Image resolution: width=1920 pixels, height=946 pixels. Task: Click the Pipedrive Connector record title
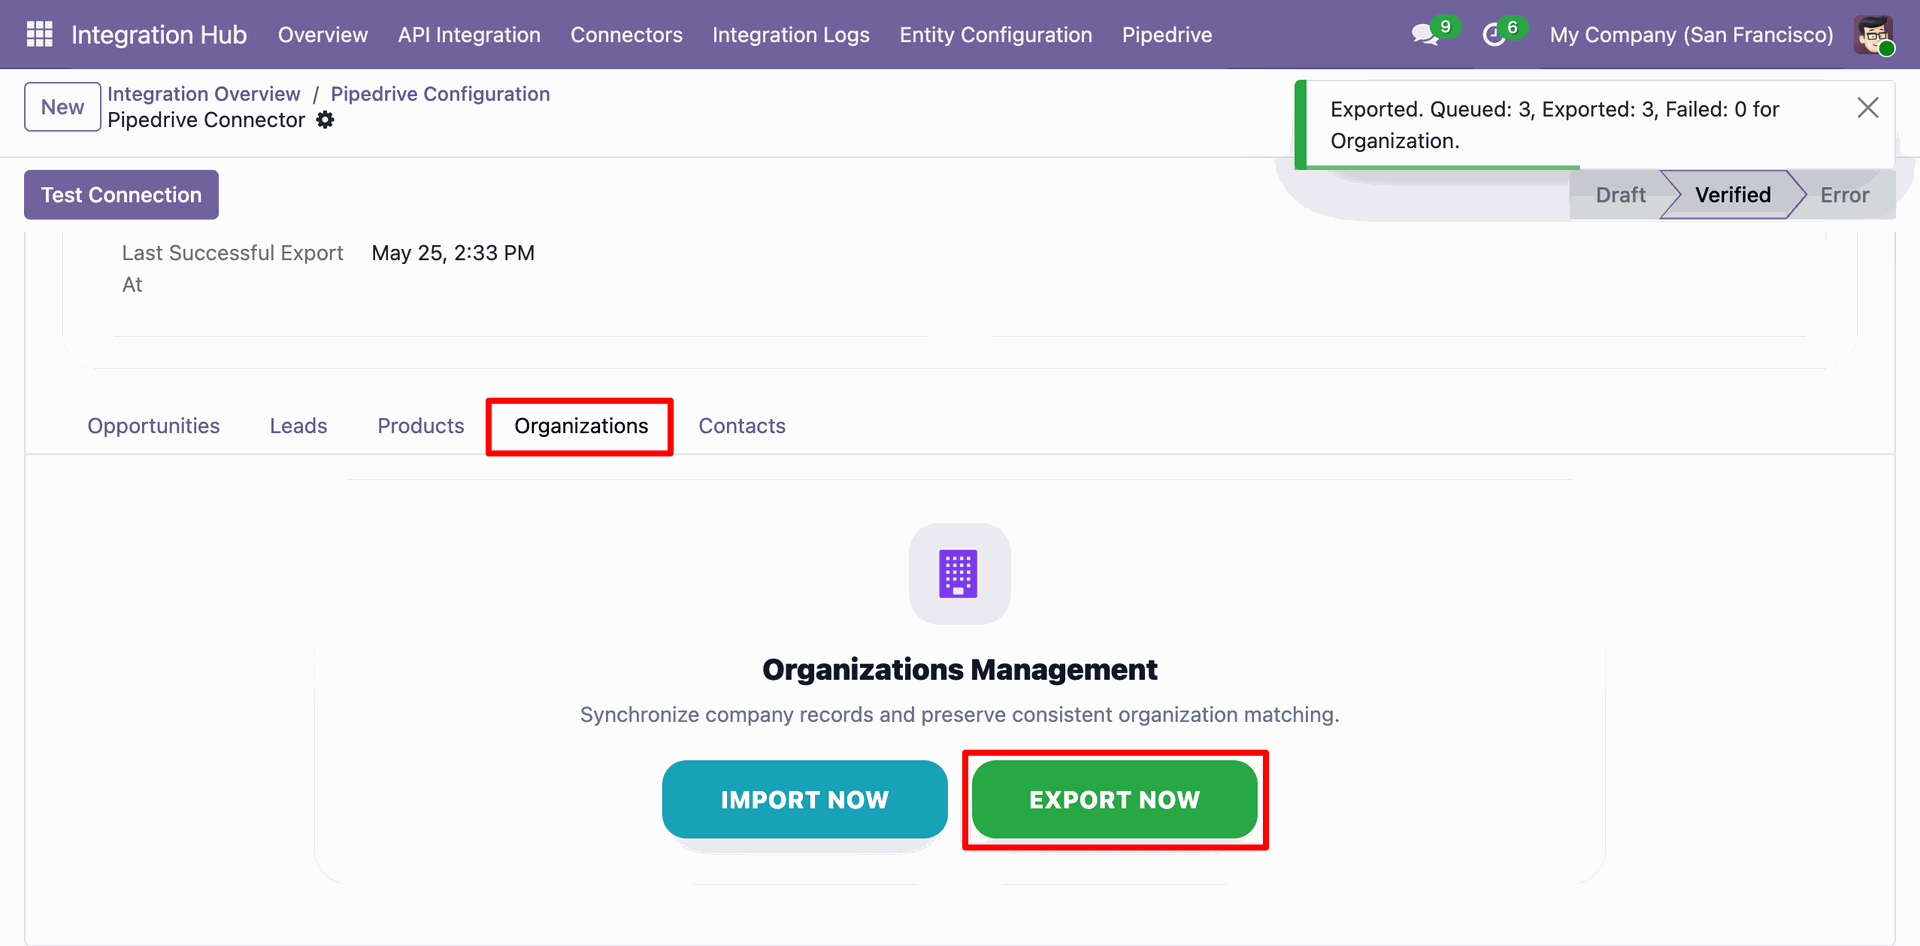(x=206, y=120)
